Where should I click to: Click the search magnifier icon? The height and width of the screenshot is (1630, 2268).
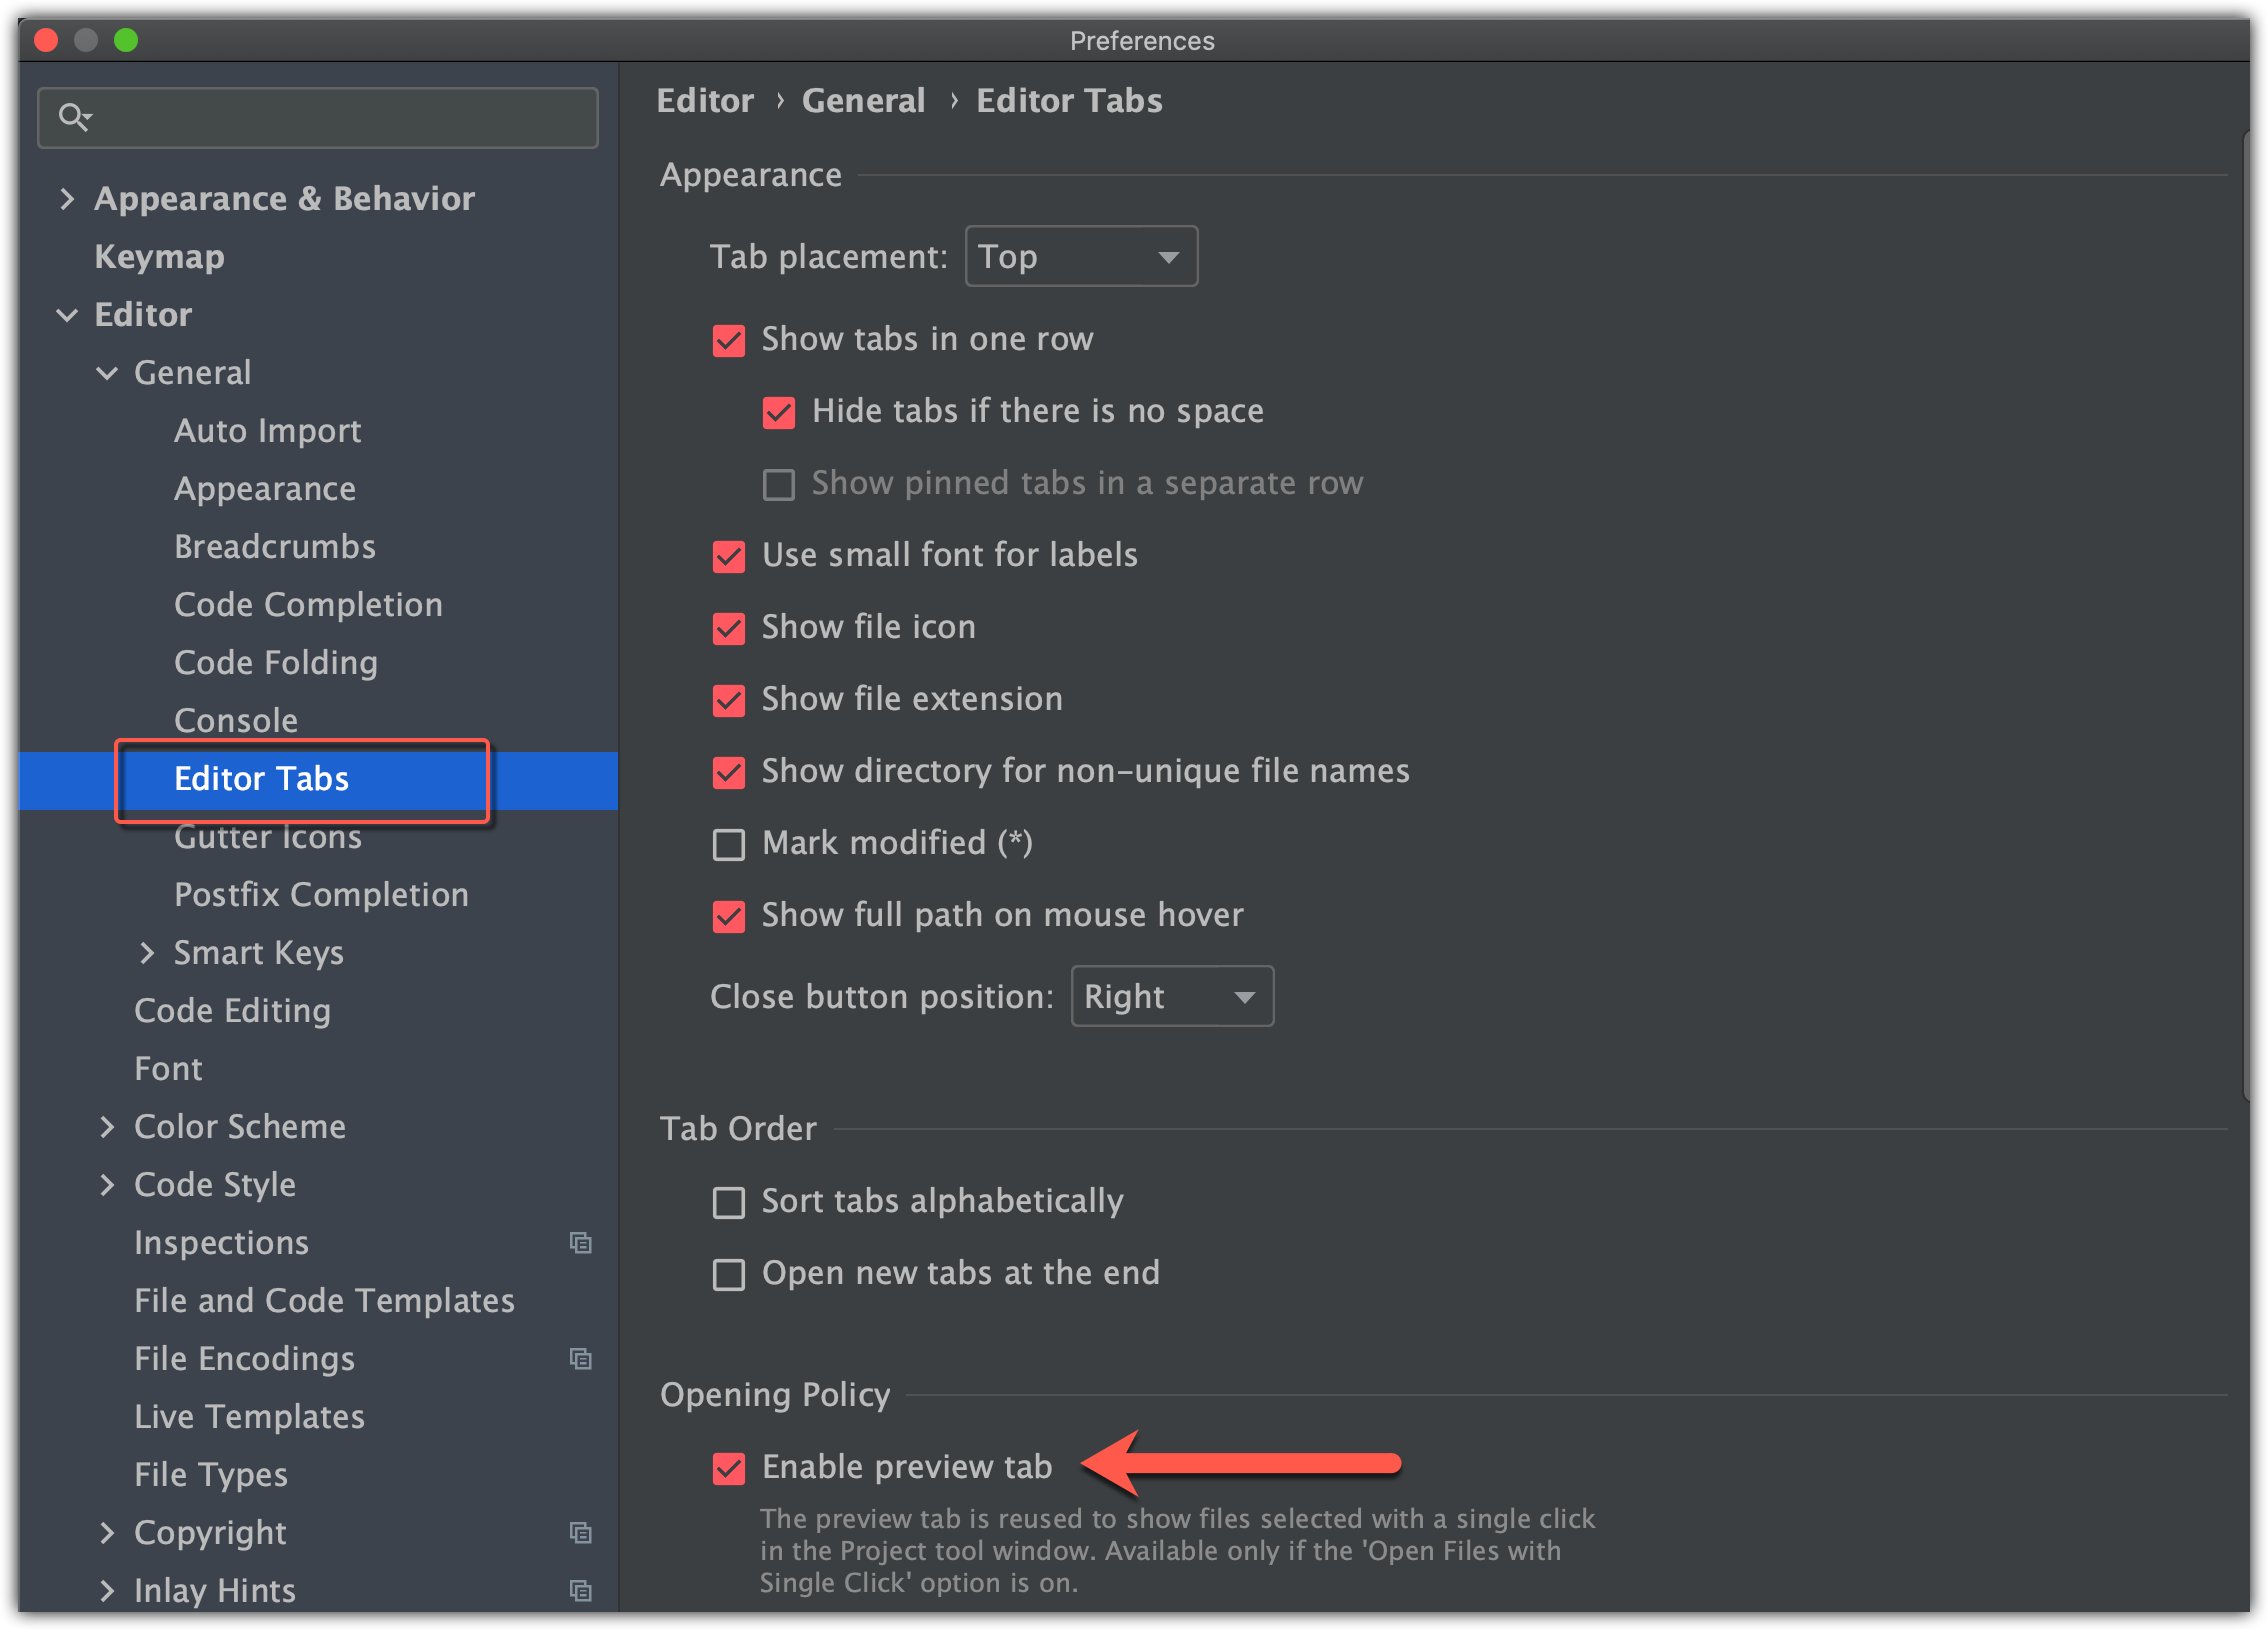tap(74, 117)
